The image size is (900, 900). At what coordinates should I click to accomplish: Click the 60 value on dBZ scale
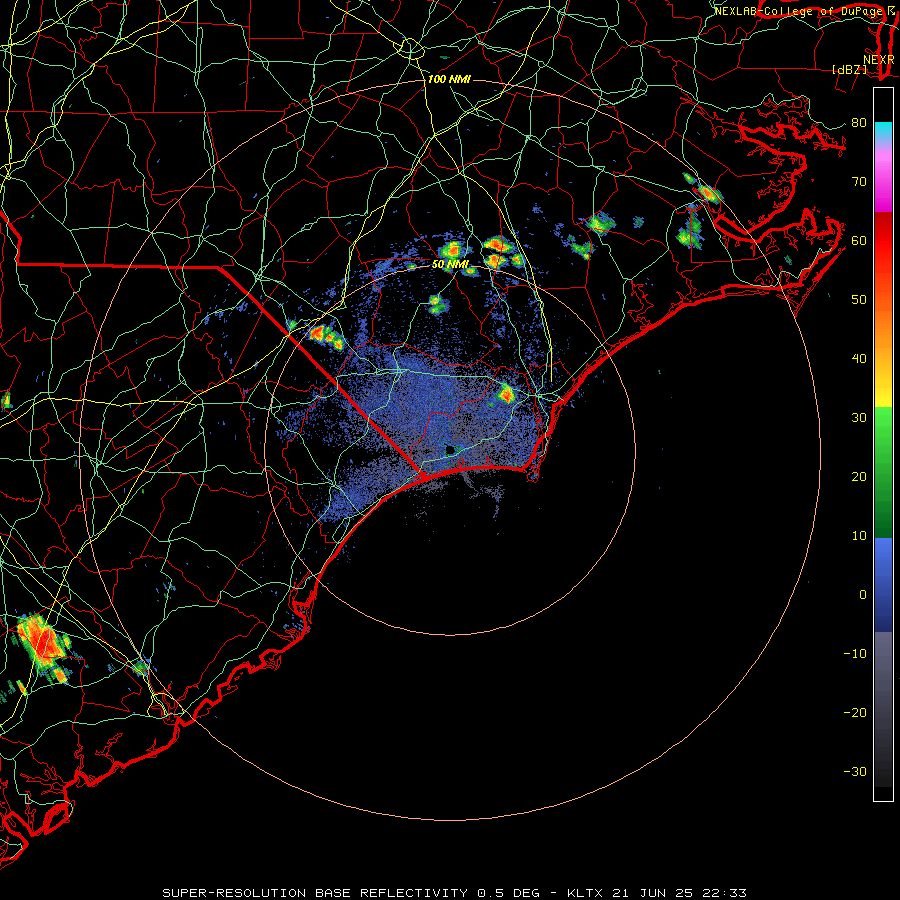coord(859,240)
